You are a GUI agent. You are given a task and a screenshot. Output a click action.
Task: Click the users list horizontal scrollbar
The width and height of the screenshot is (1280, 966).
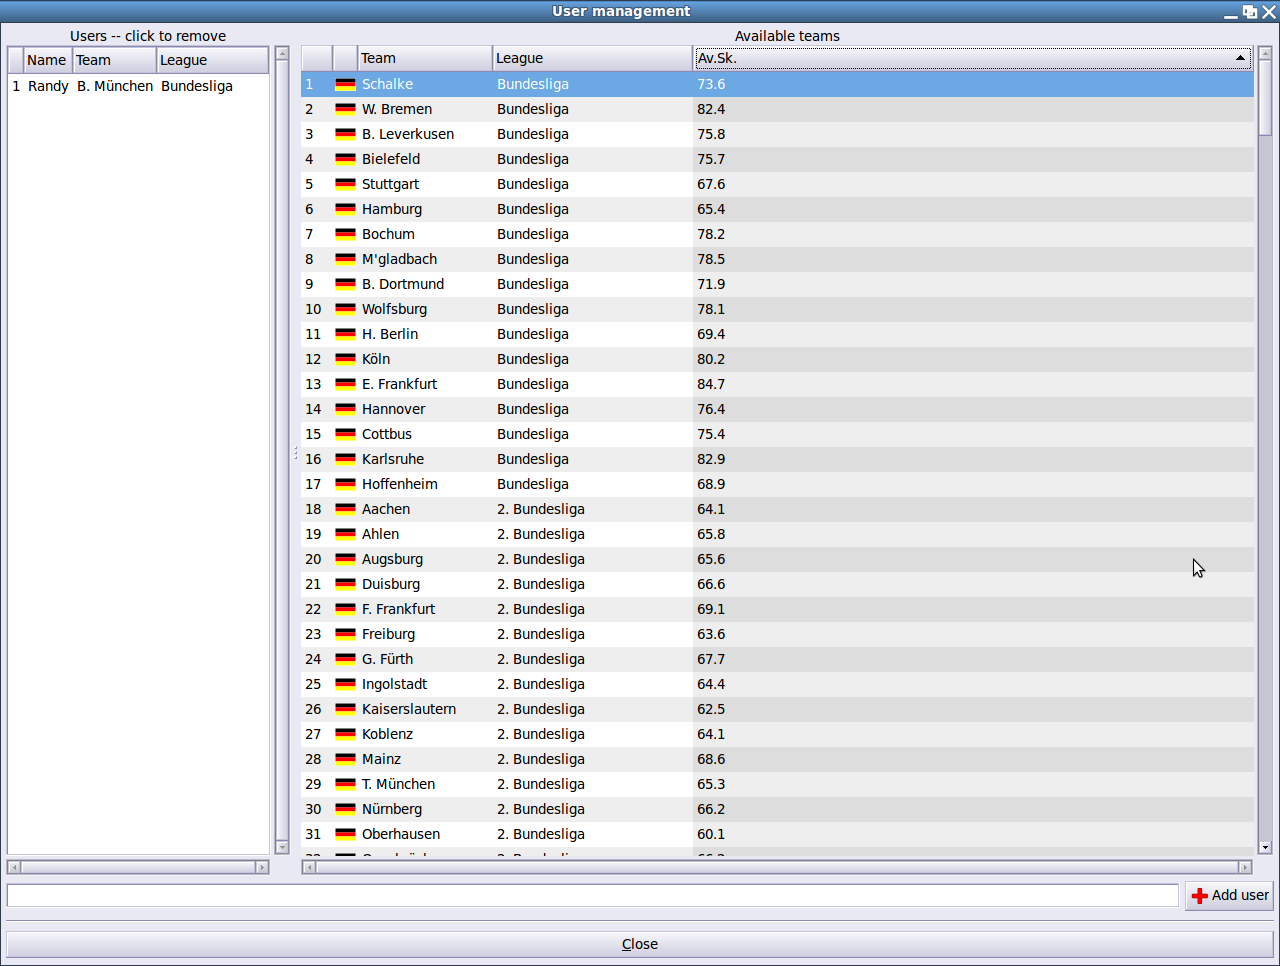[138, 867]
